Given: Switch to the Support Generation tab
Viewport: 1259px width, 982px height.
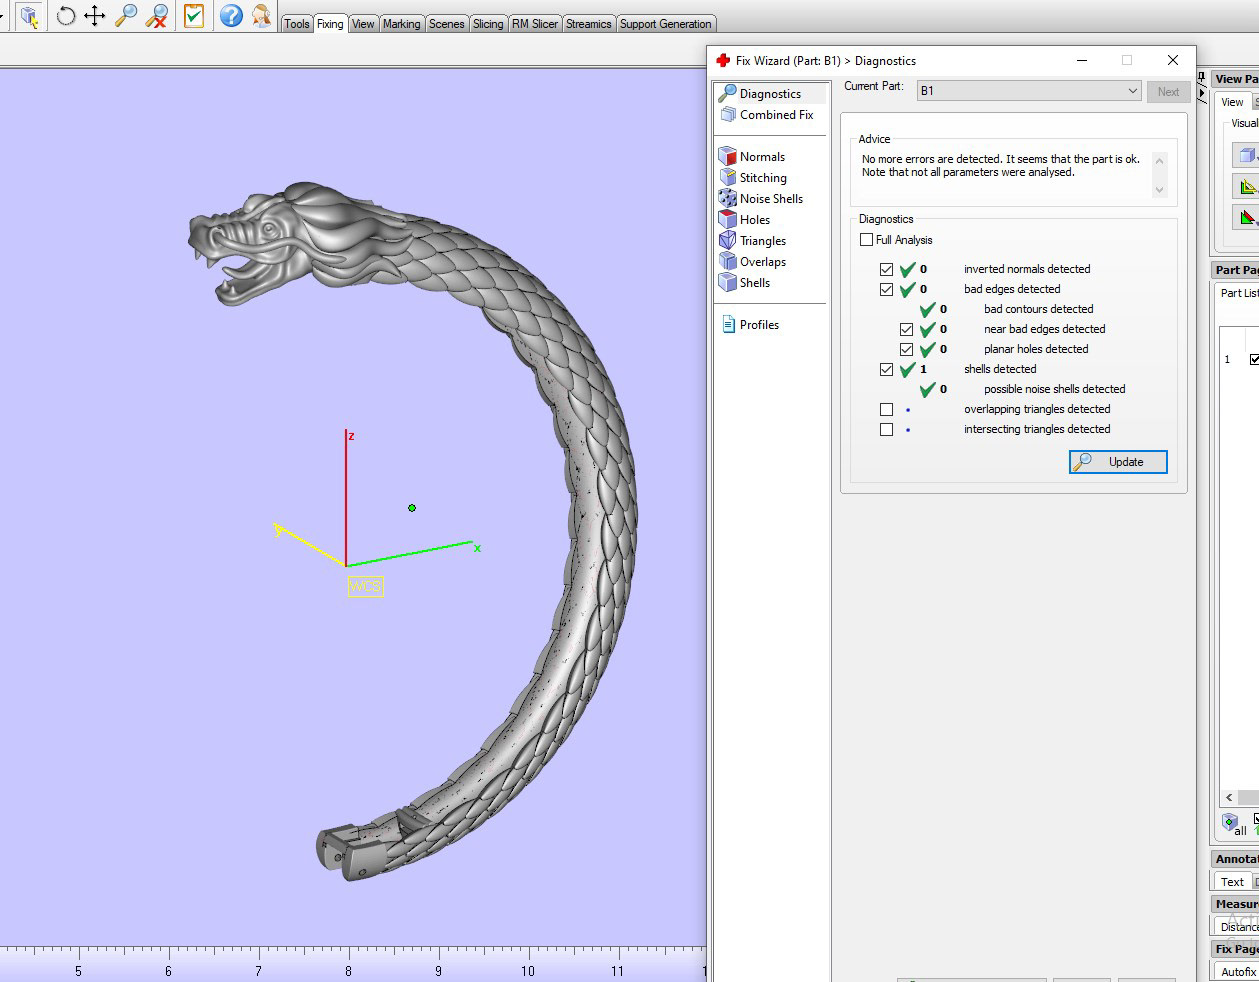Looking at the screenshot, I should coord(665,24).
